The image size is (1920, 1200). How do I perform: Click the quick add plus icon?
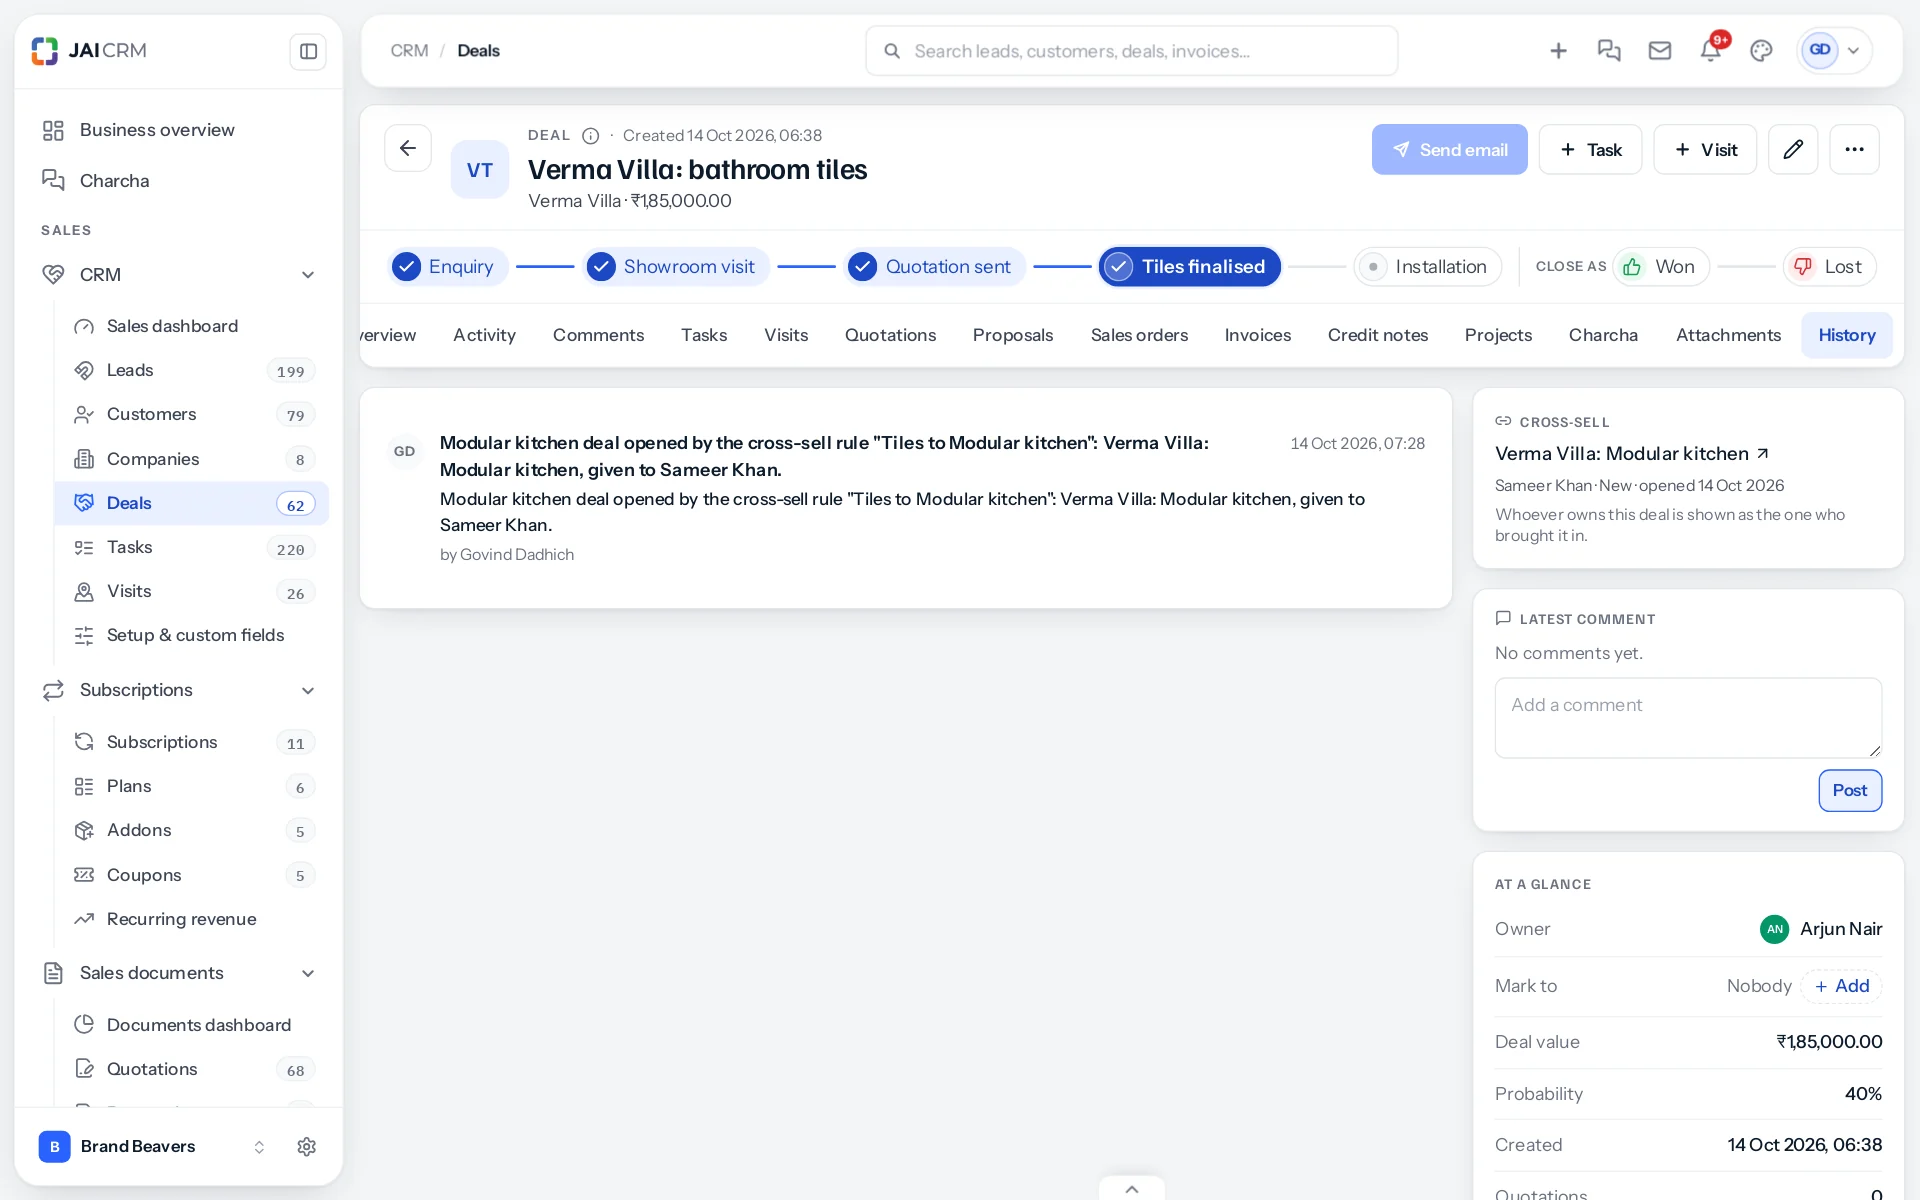(1558, 51)
